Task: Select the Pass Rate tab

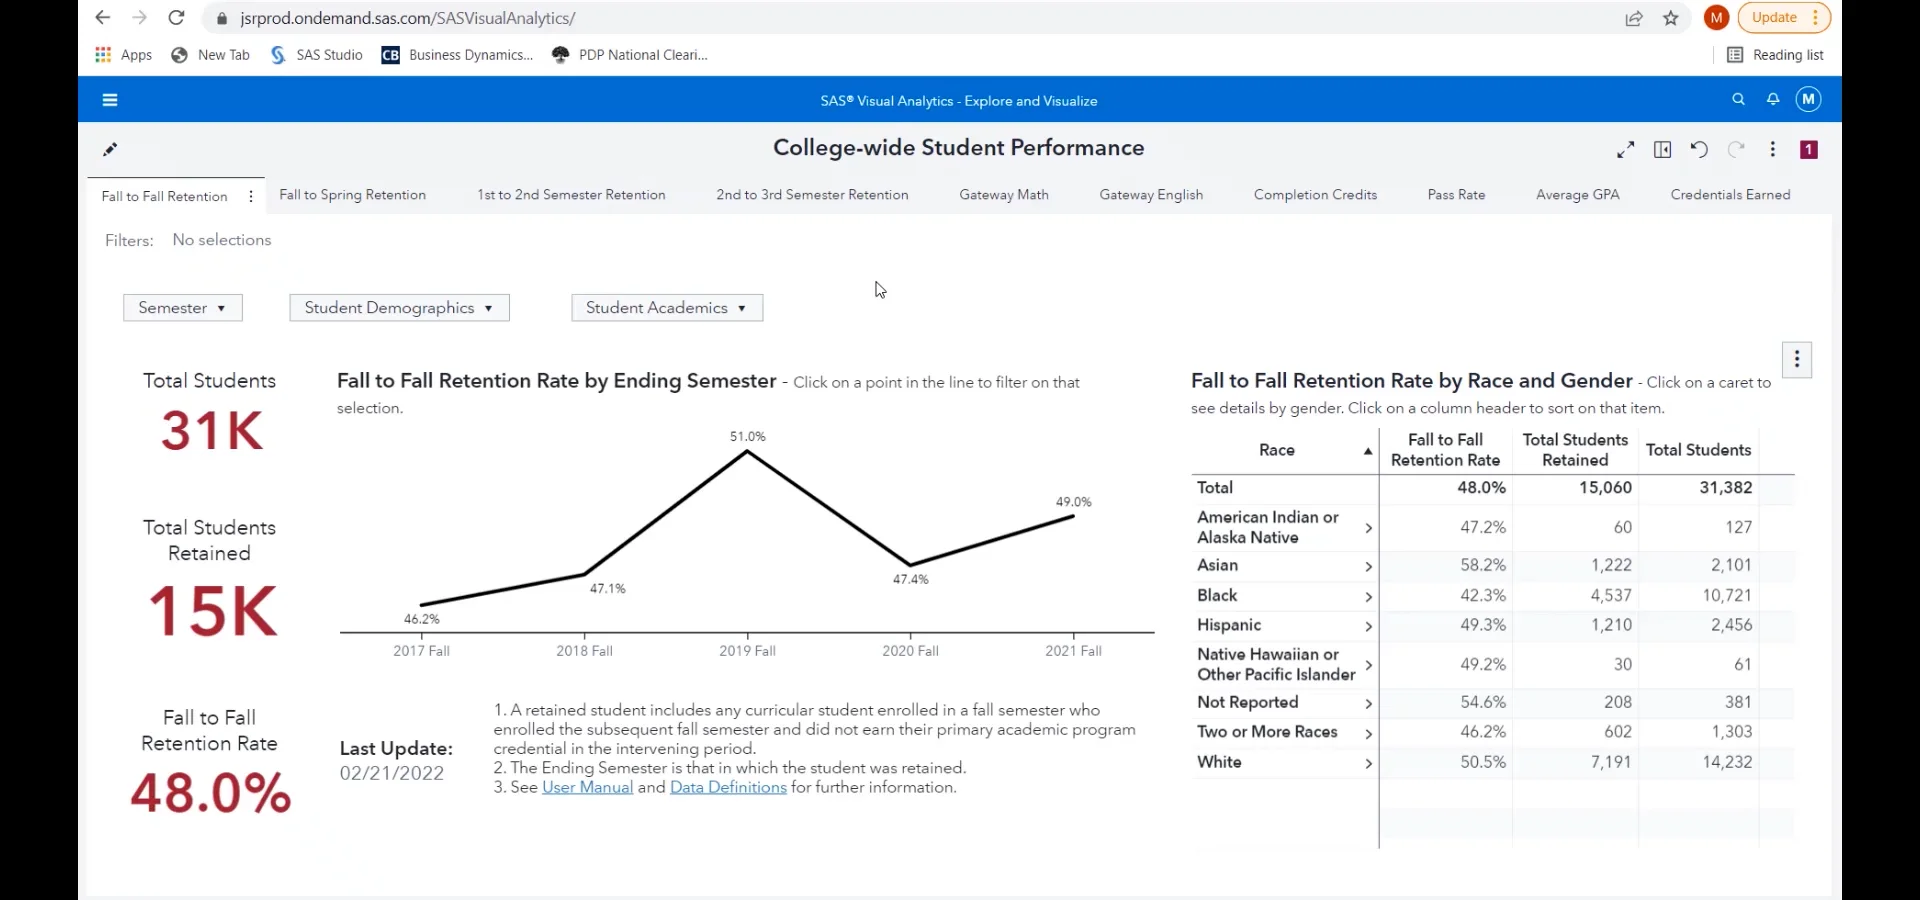Action: pos(1456,195)
